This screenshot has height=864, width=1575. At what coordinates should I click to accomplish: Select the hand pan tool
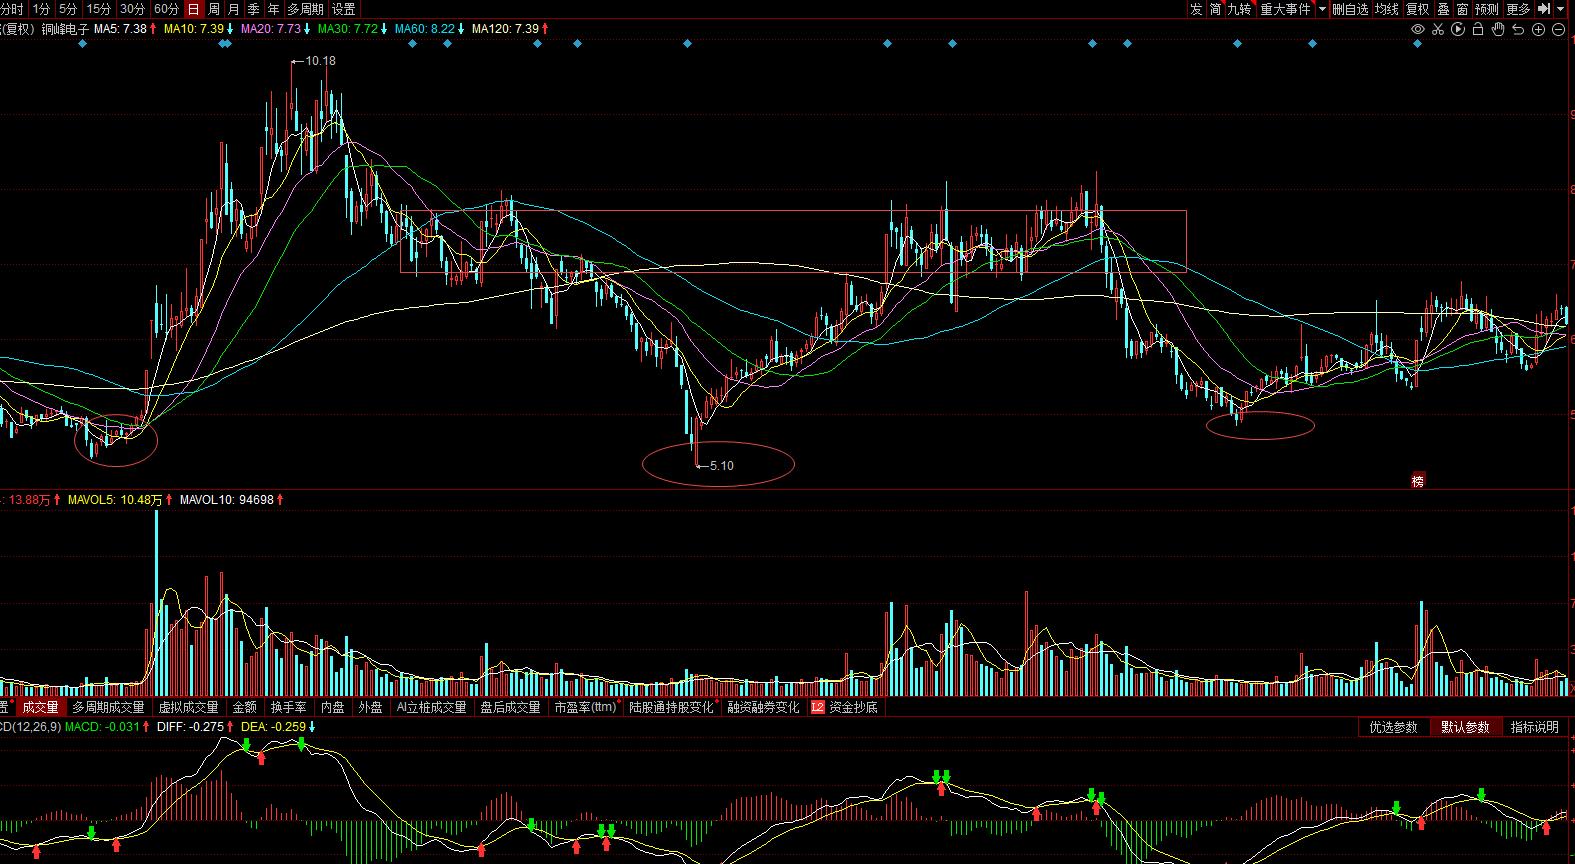(1498, 30)
